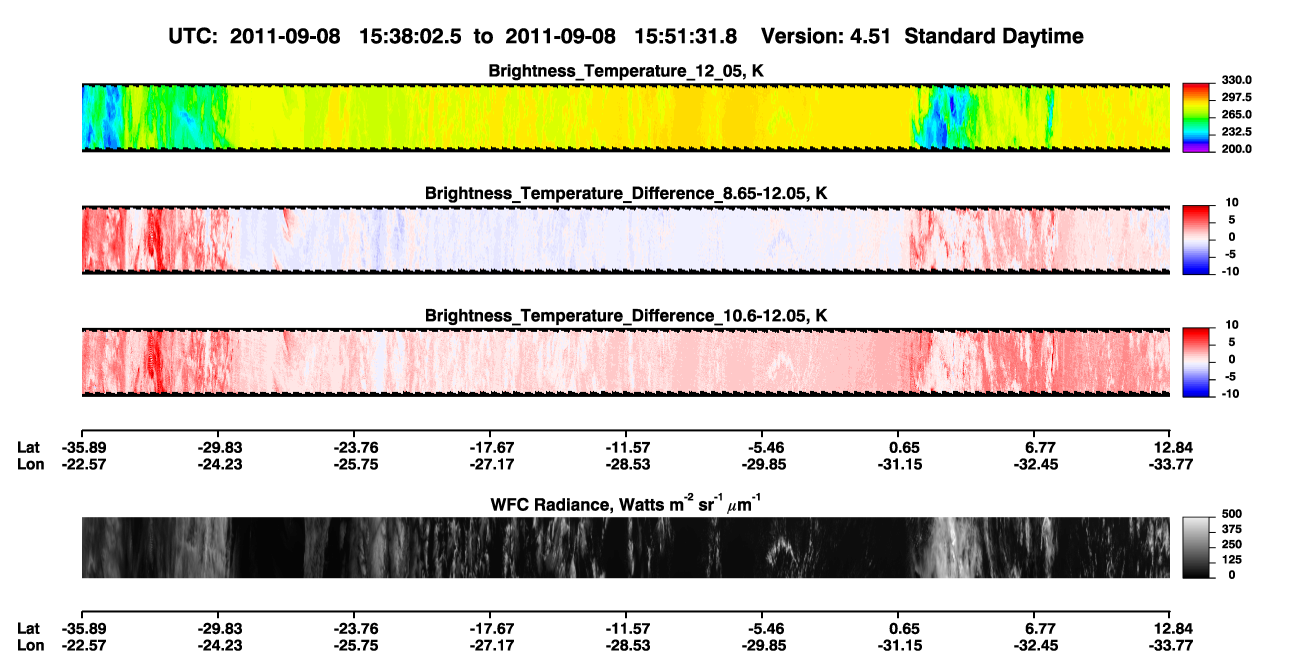The image size is (1300, 667).
Task: Click the 200.0 colorbar tick label
Action: pos(1237,148)
